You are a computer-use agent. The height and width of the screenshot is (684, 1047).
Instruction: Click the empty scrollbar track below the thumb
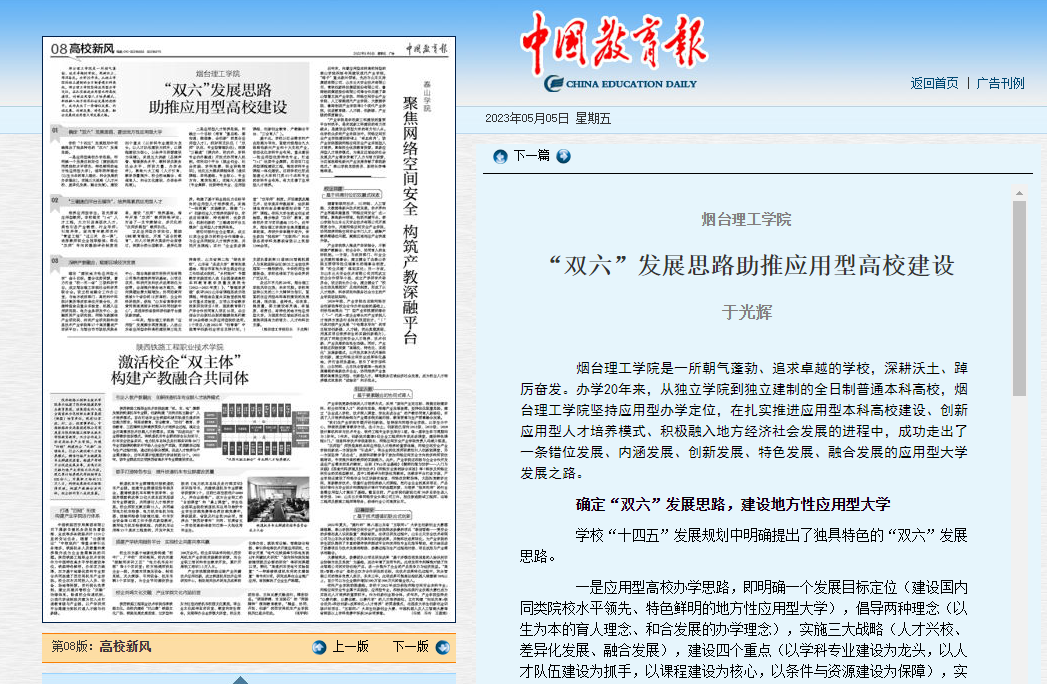(1019, 550)
